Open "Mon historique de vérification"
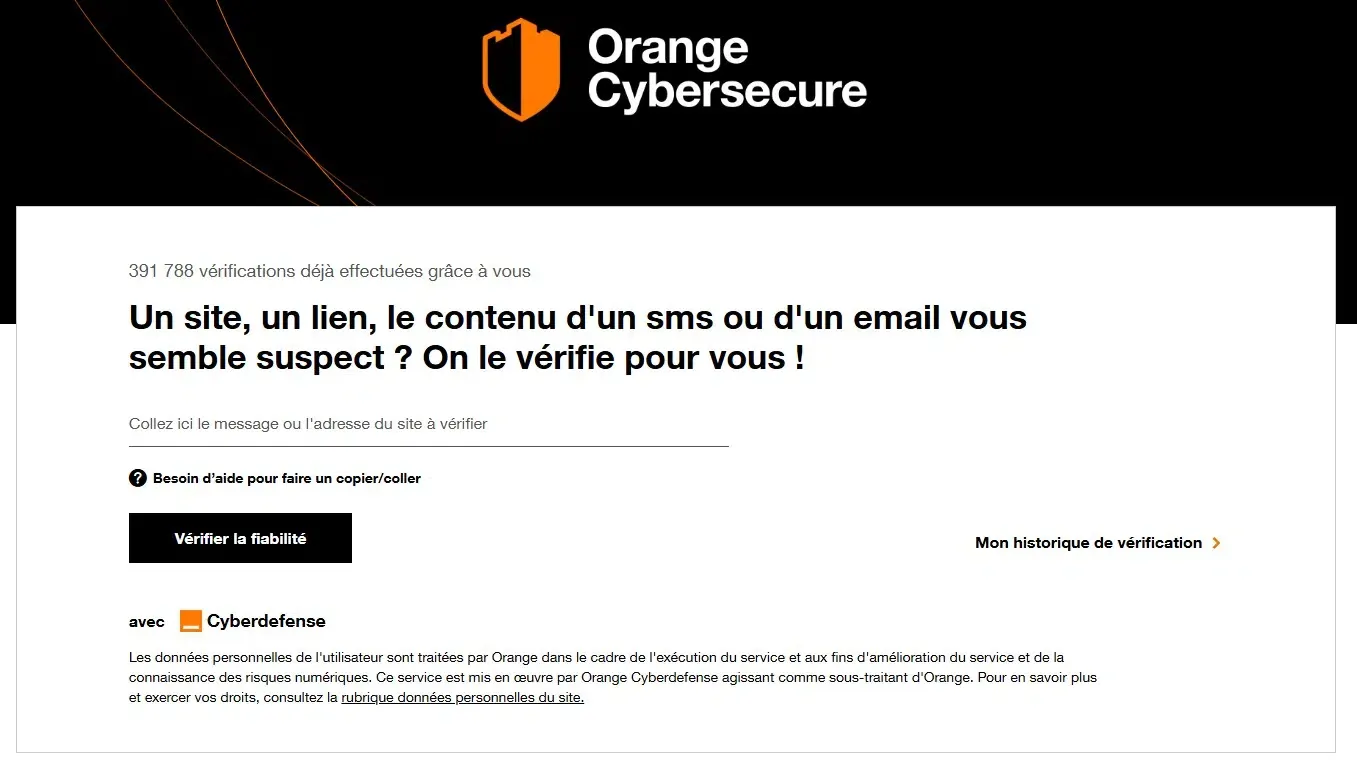 pyautogui.click(x=1088, y=543)
